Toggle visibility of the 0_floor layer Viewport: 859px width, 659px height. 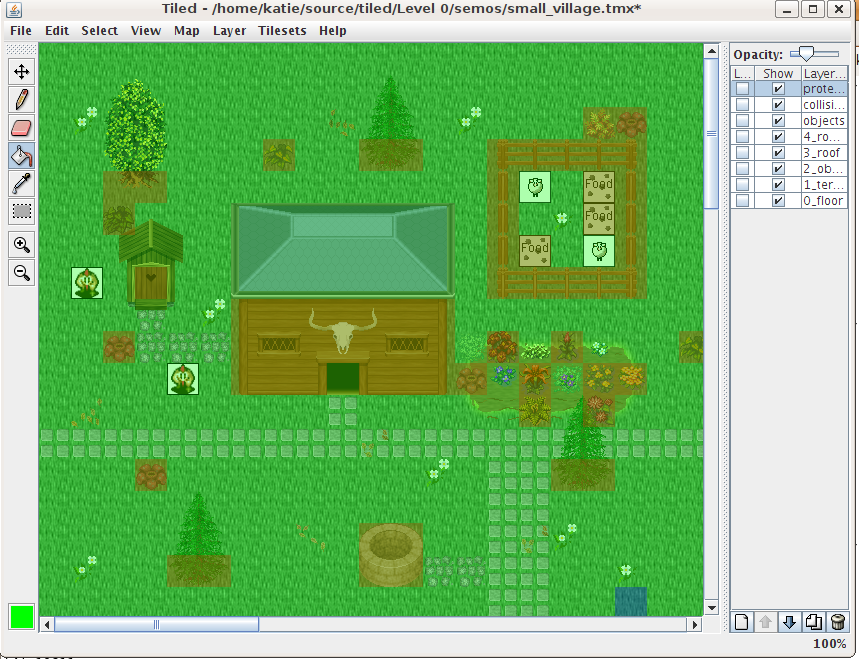point(778,201)
